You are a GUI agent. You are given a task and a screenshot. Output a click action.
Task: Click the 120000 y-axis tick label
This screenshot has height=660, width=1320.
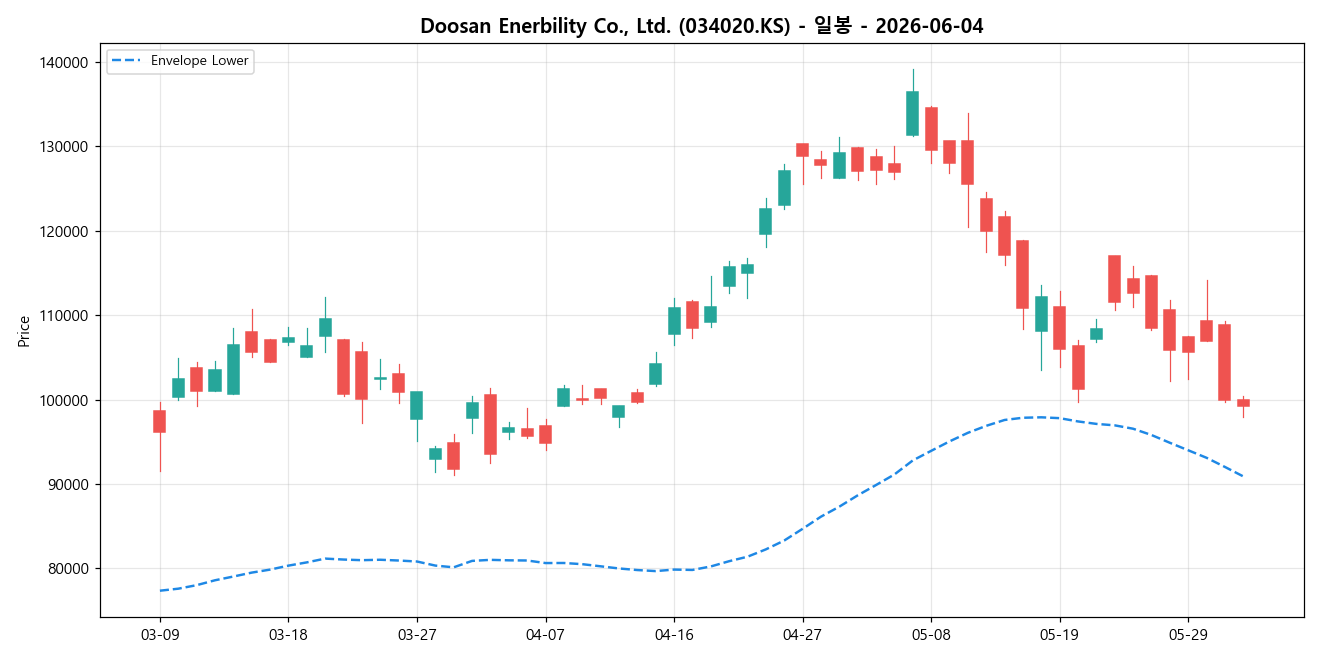pyautogui.click(x=62, y=231)
